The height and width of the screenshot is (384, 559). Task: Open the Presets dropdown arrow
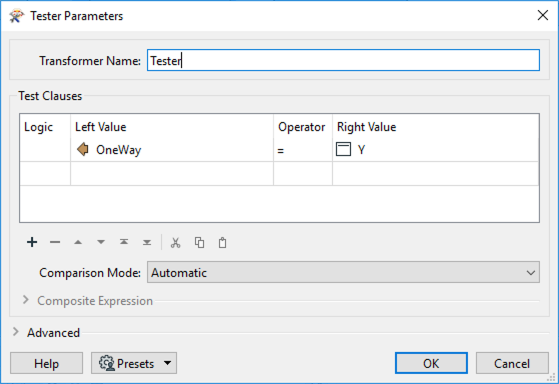pos(168,363)
